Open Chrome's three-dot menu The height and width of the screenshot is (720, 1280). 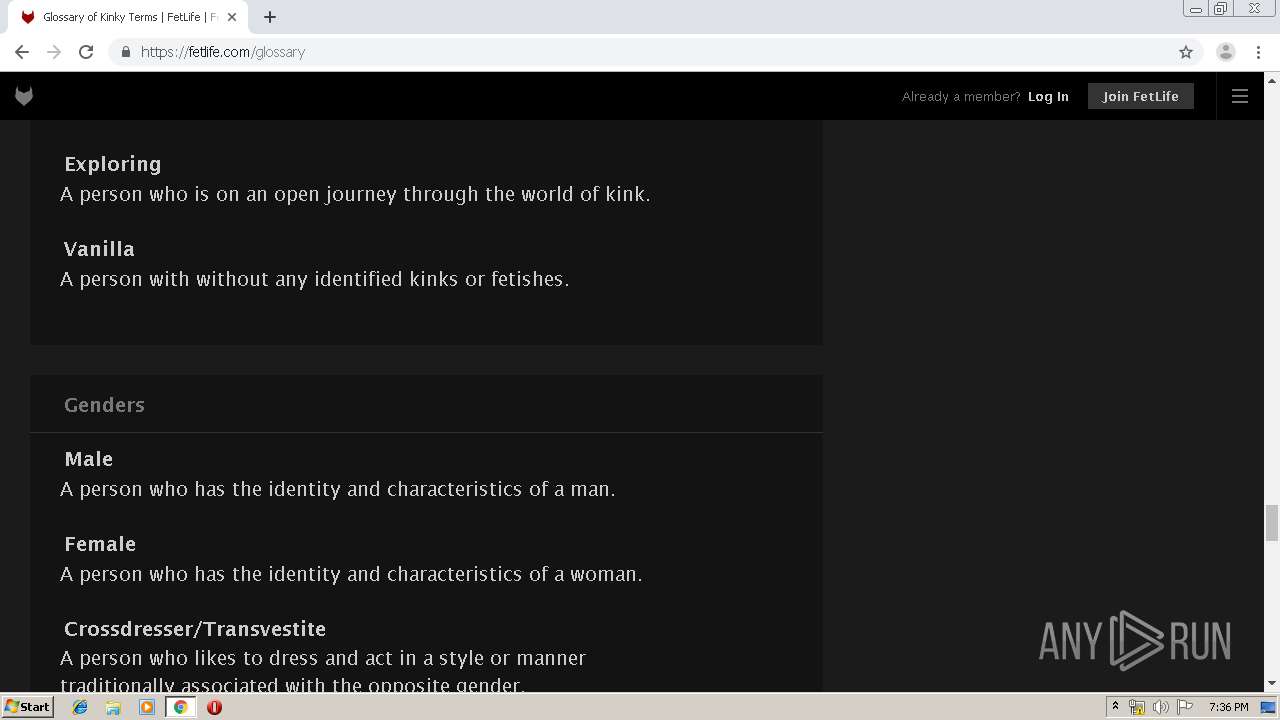tap(1258, 52)
